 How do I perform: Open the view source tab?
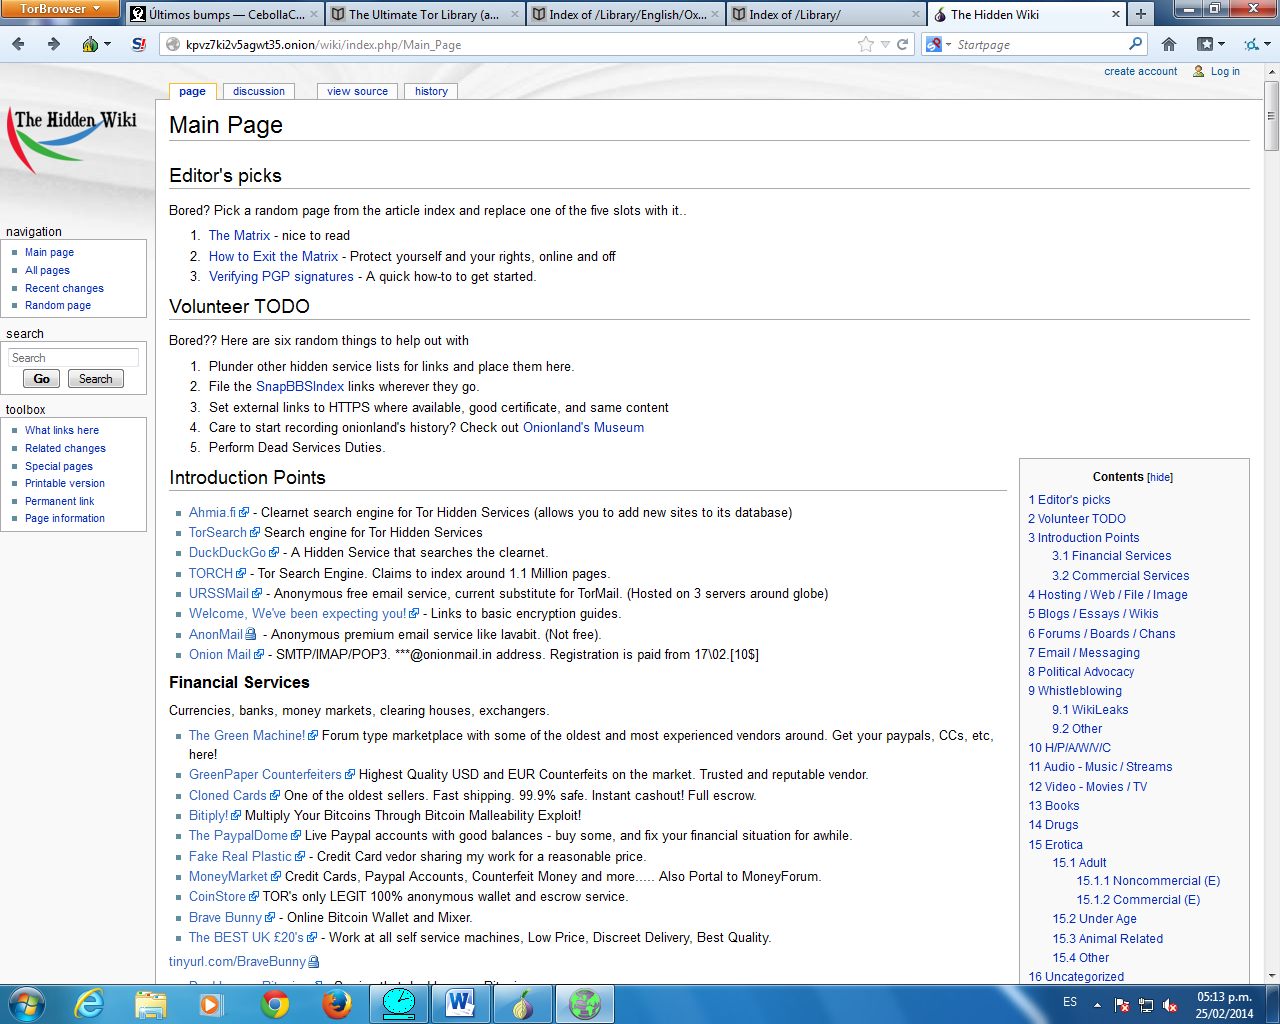(357, 91)
